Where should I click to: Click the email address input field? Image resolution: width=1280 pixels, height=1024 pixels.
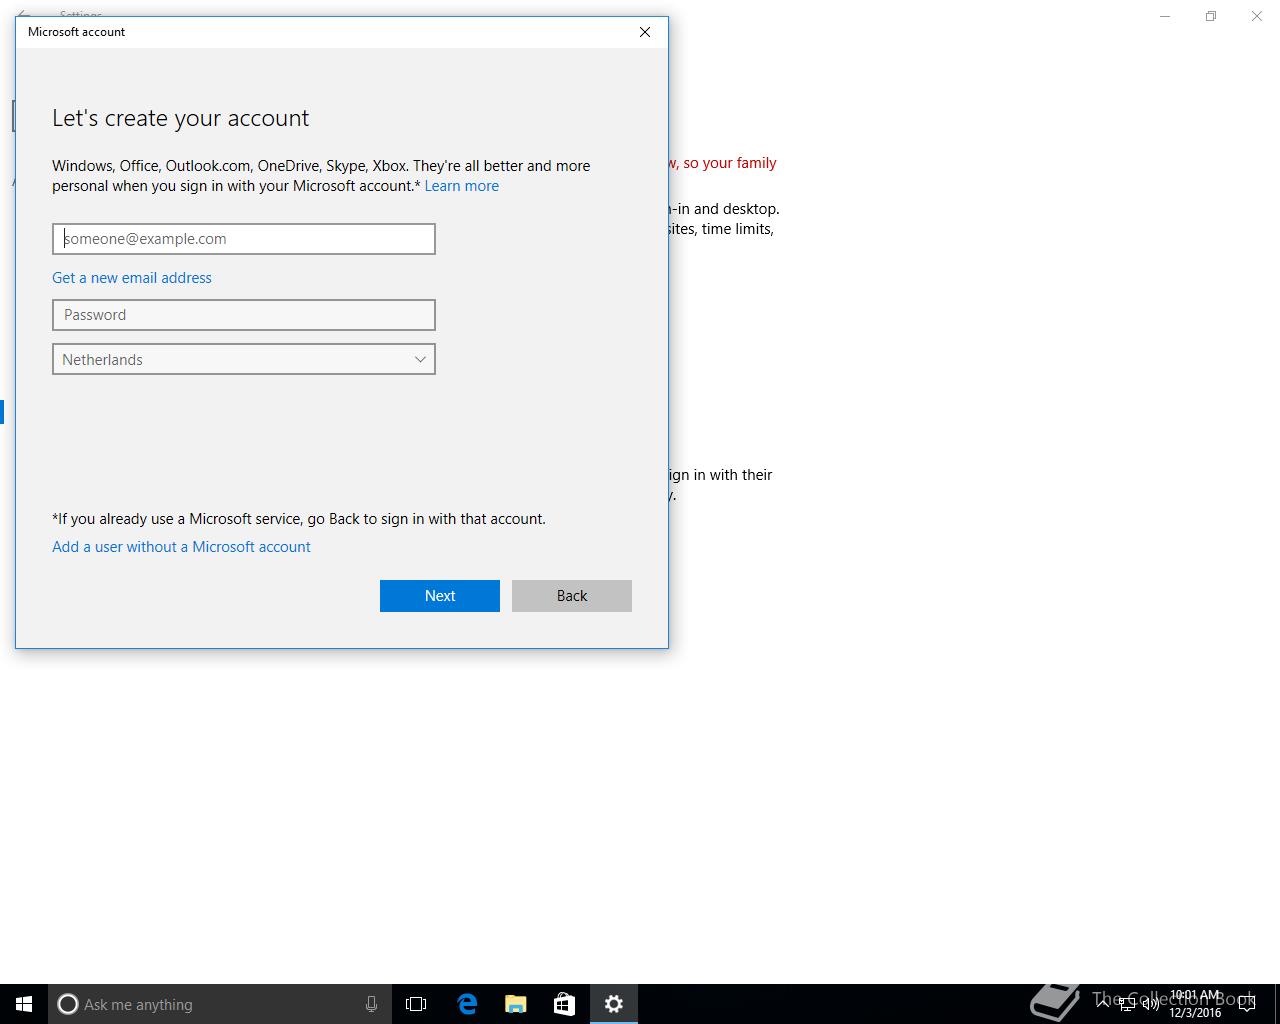coord(244,239)
